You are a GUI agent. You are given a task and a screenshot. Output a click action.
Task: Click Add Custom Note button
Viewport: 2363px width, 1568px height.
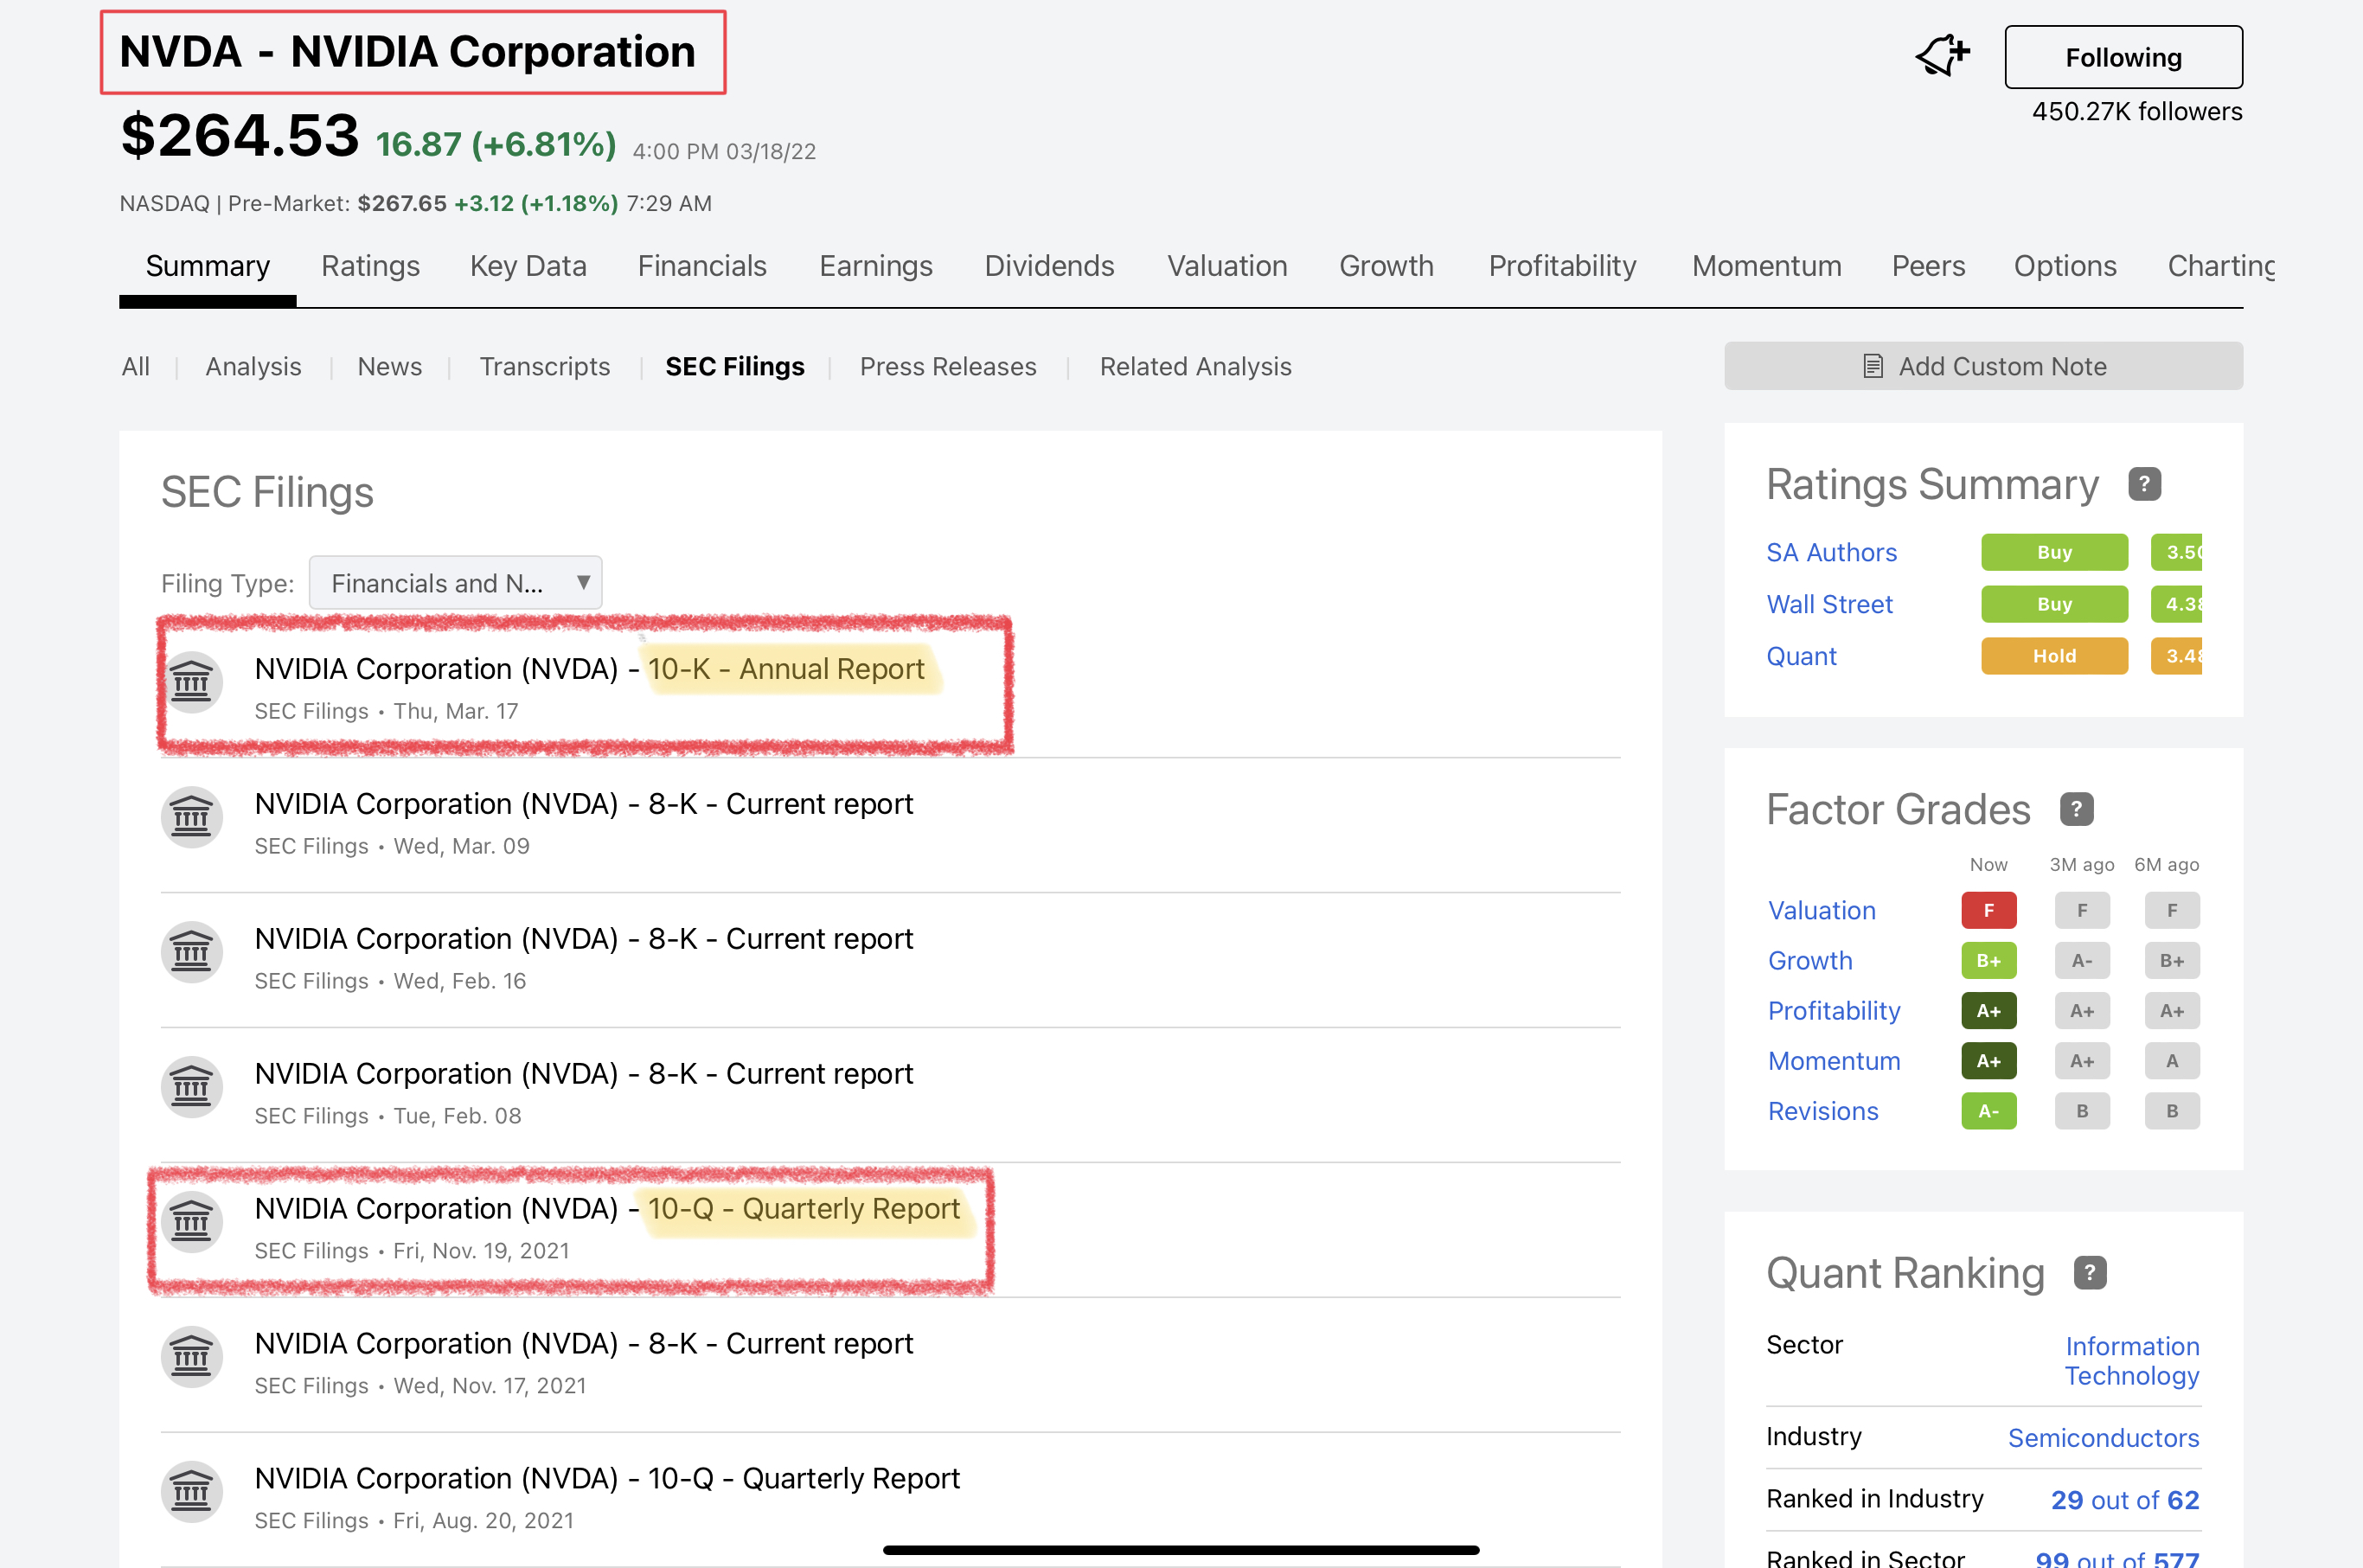[x=1983, y=366]
